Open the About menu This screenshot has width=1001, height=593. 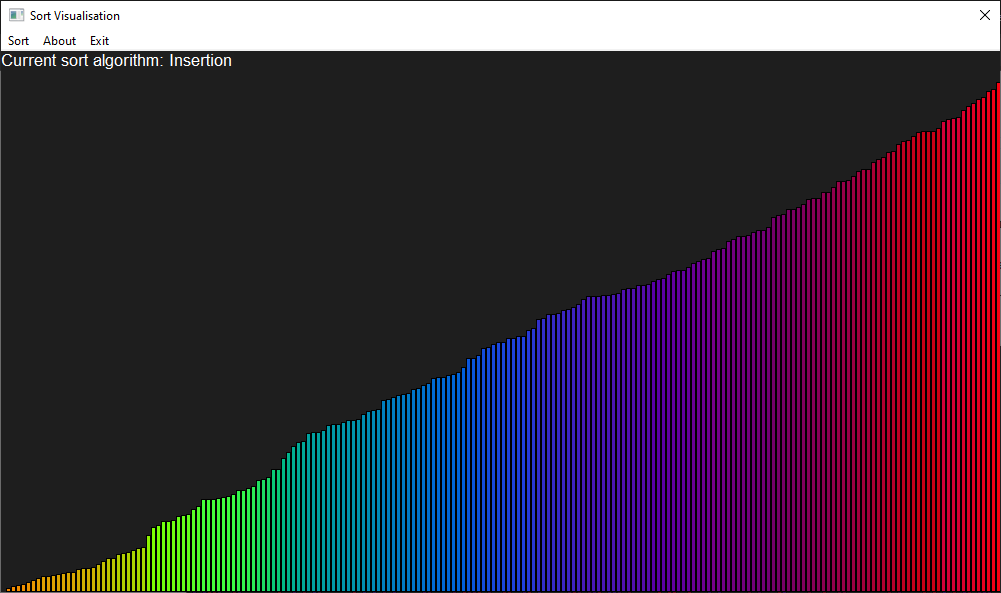[x=59, y=41]
